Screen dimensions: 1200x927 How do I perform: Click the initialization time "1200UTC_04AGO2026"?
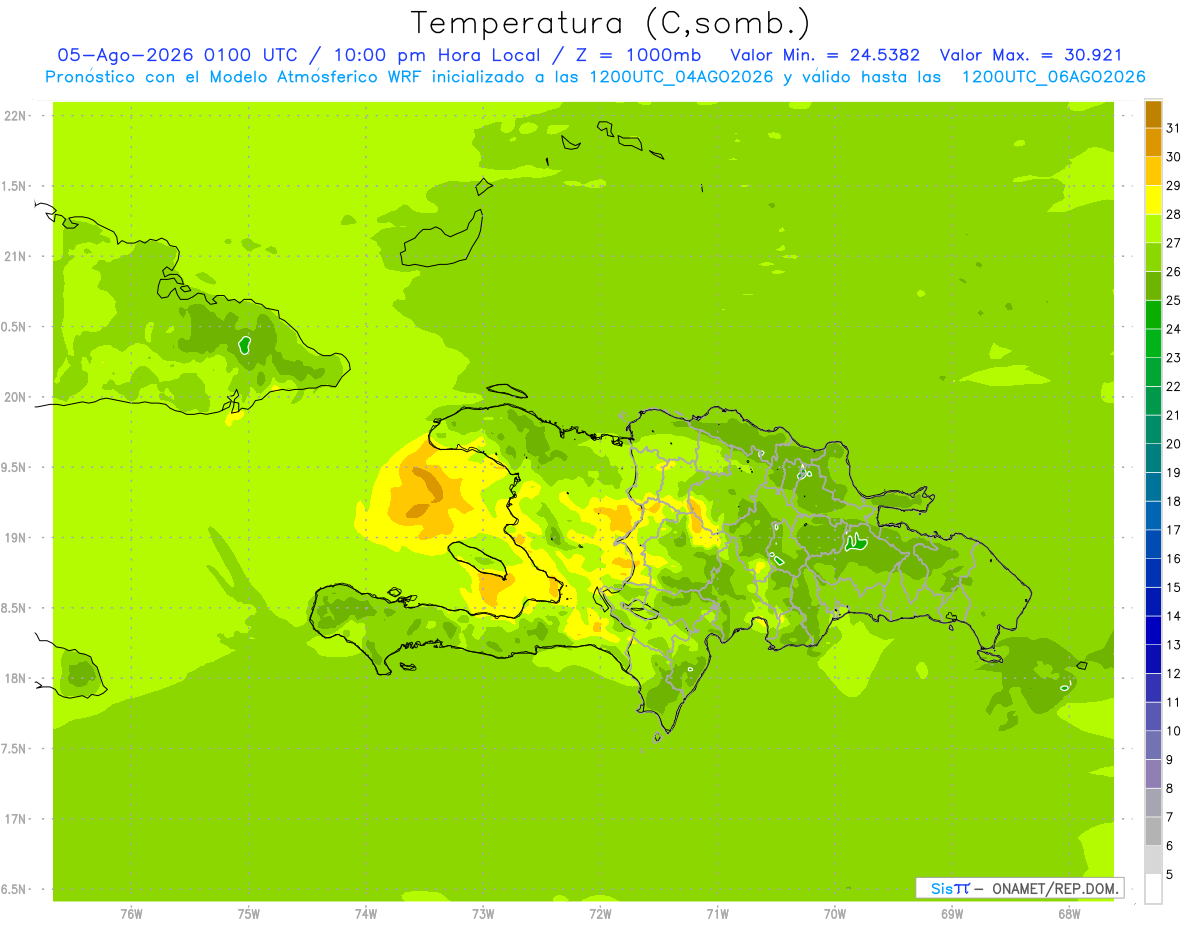[679, 77]
